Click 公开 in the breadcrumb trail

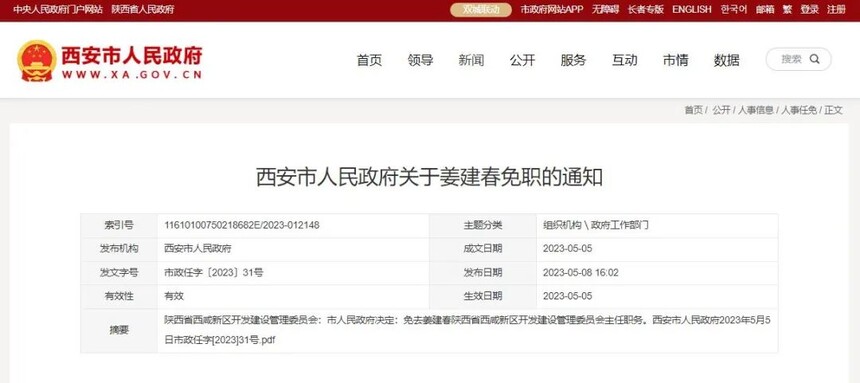point(721,110)
